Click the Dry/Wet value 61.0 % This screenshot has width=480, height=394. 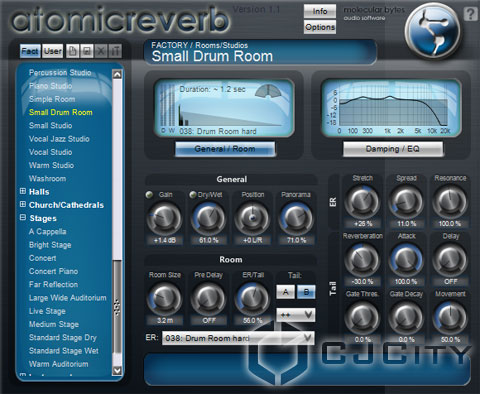pyautogui.click(x=208, y=240)
